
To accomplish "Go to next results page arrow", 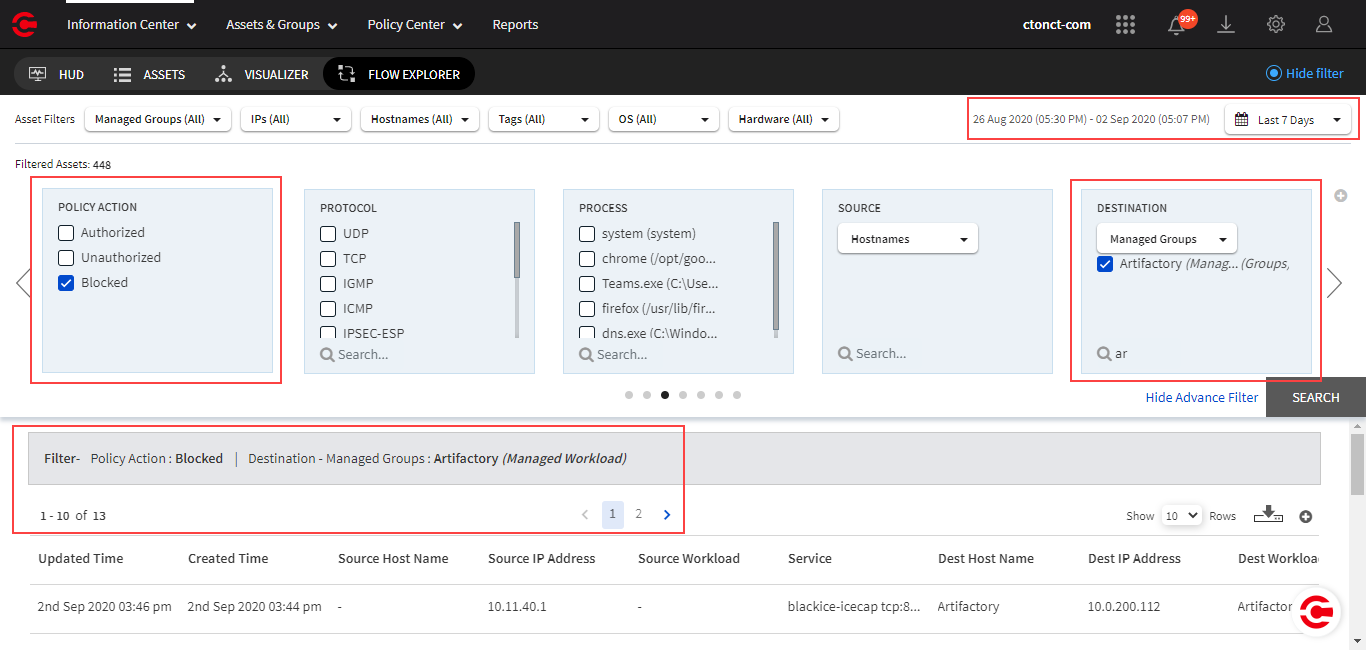I will click(667, 515).
